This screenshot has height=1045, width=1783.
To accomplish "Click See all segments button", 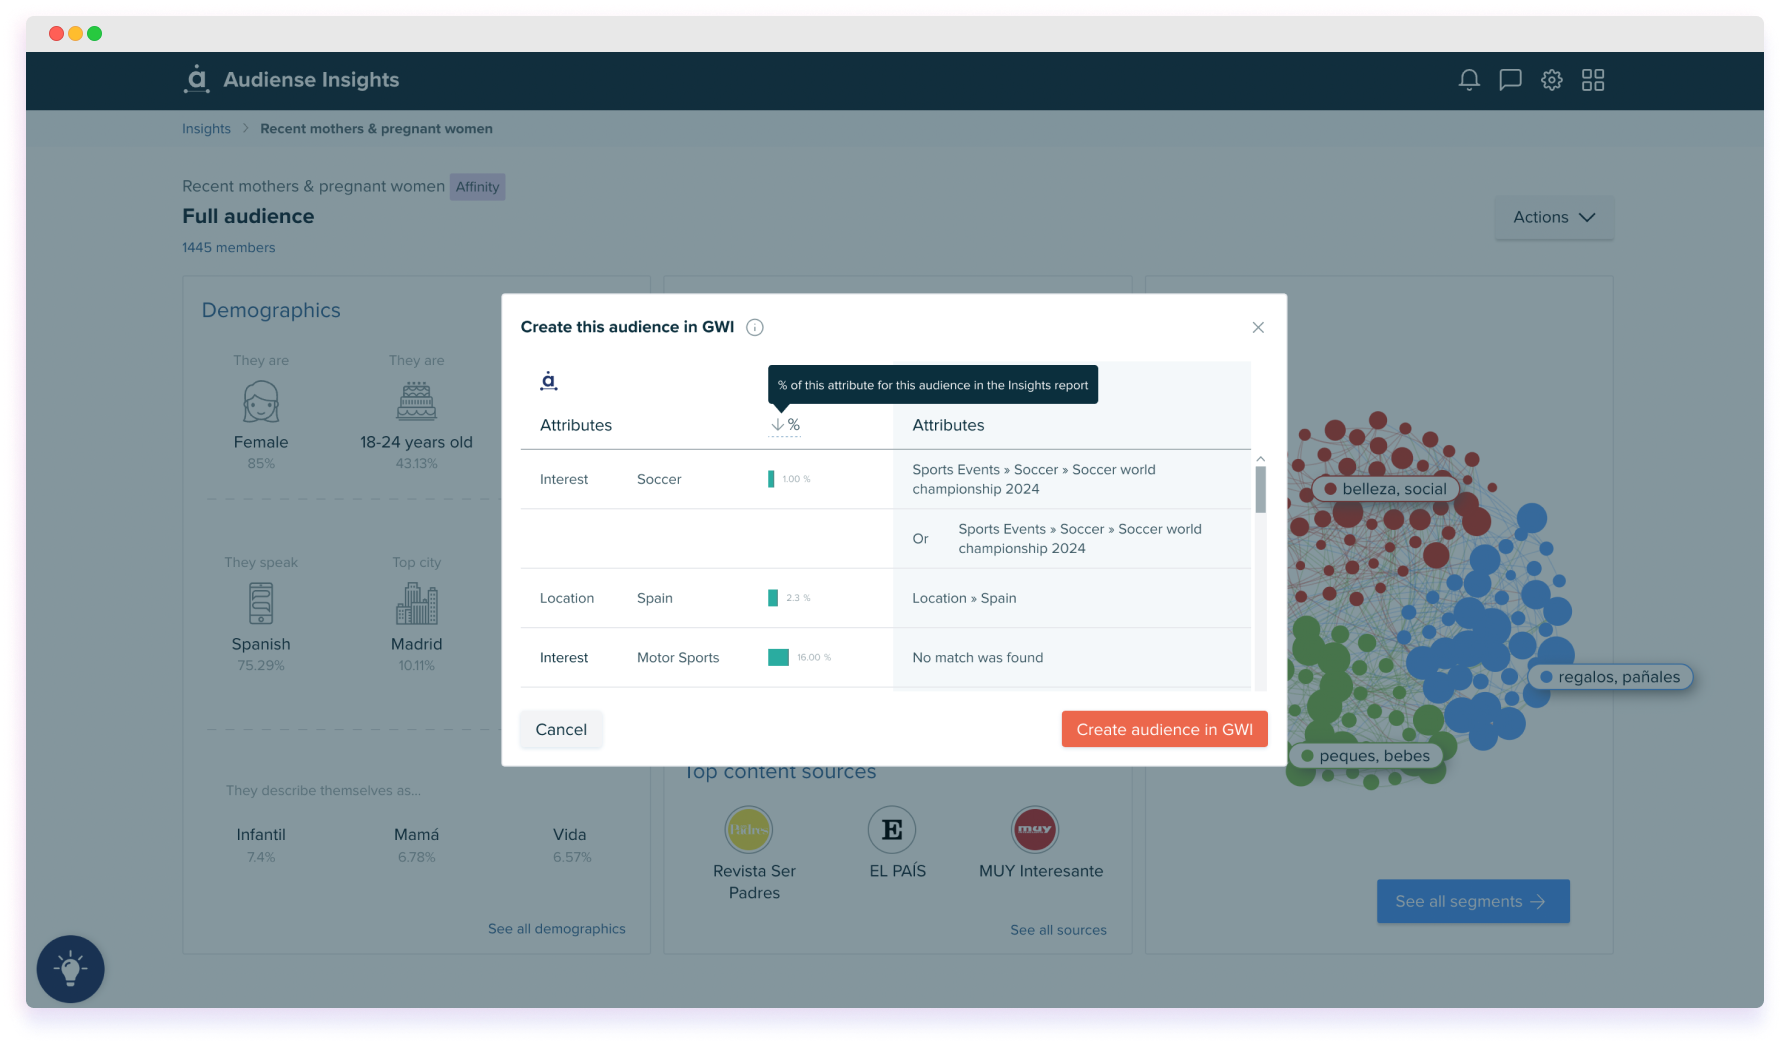I will pos(1472,901).
